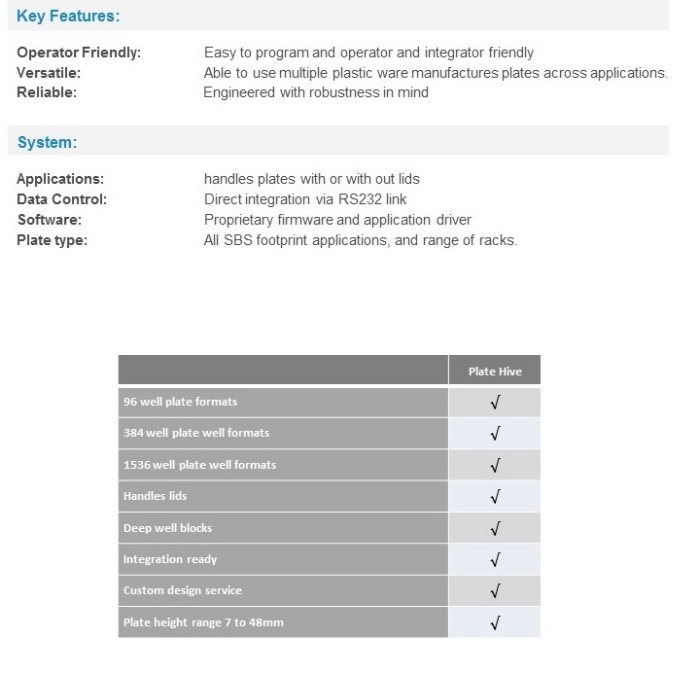The image size is (700, 673).
Task: Click the Direct integration via RS232 text
Action: [305, 199]
